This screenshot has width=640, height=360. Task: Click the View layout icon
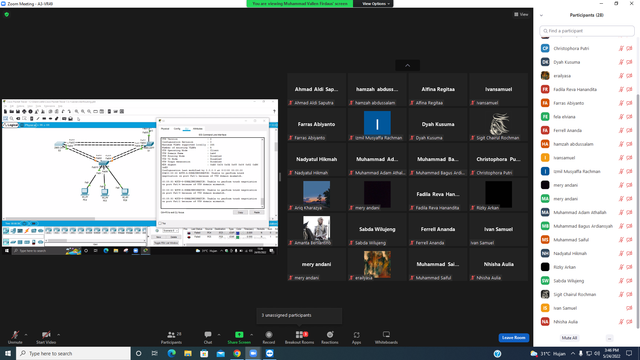point(521,14)
